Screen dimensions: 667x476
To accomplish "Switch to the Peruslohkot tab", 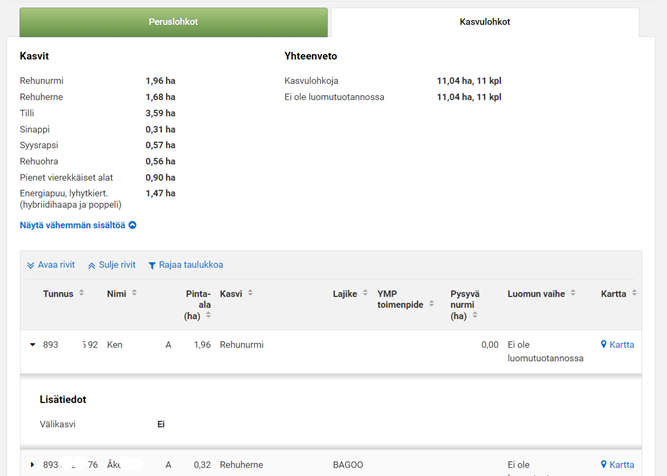I will 174,22.
